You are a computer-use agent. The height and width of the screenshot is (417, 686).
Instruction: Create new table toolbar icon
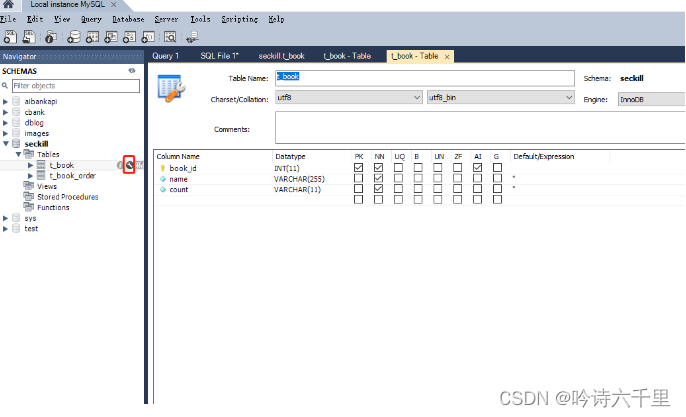click(92, 37)
